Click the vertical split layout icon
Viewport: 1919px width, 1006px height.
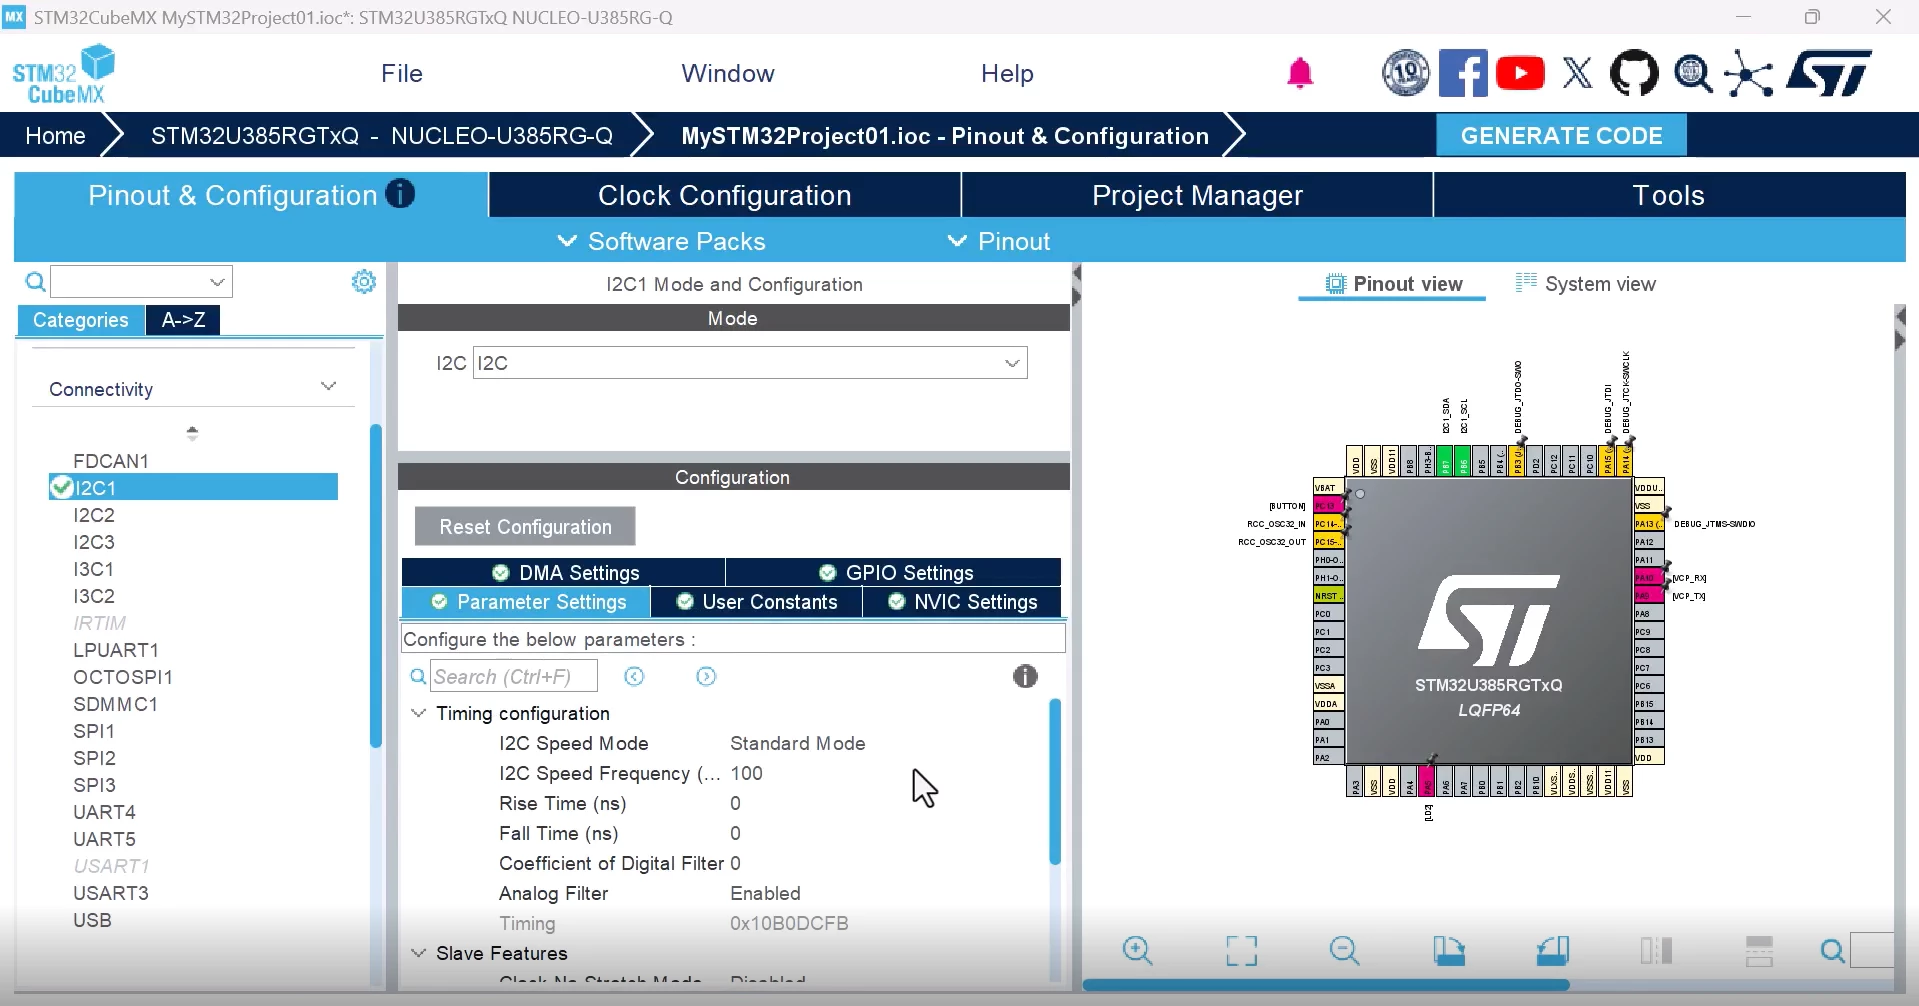click(x=1656, y=950)
